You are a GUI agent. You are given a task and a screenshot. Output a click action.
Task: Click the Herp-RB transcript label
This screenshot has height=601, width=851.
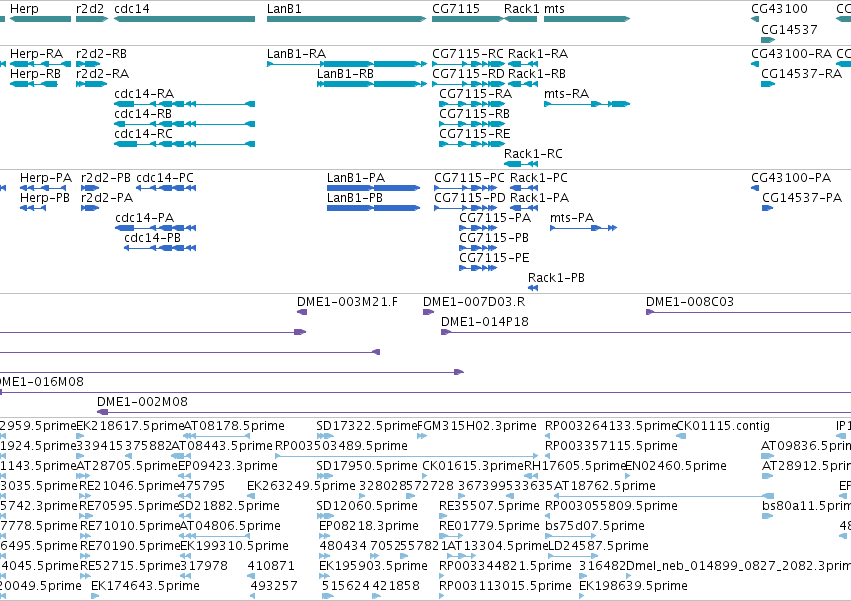[35, 74]
